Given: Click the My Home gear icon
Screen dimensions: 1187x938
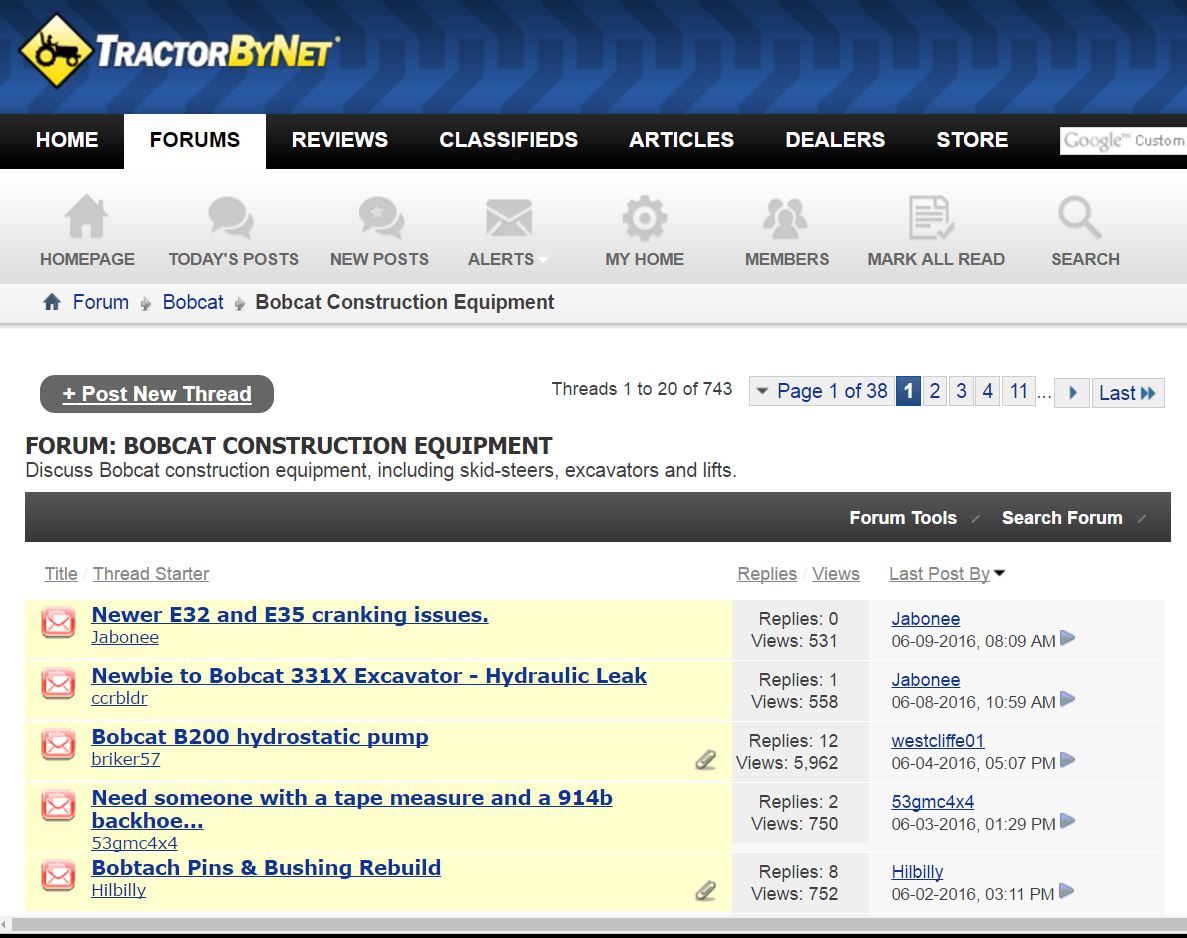Looking at the screenshot, I should (x=644, y=217).
